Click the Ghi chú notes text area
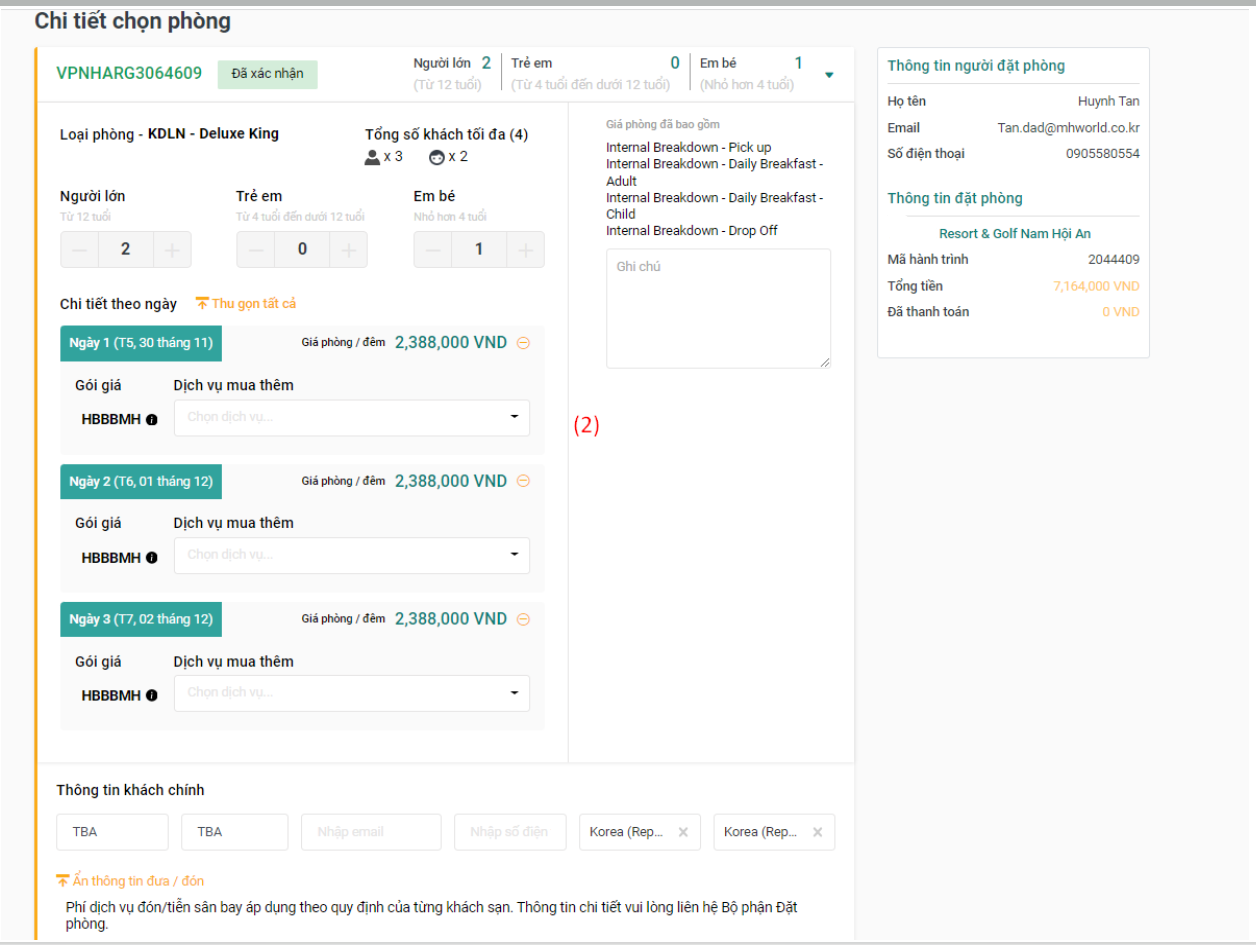 point(718,308)
